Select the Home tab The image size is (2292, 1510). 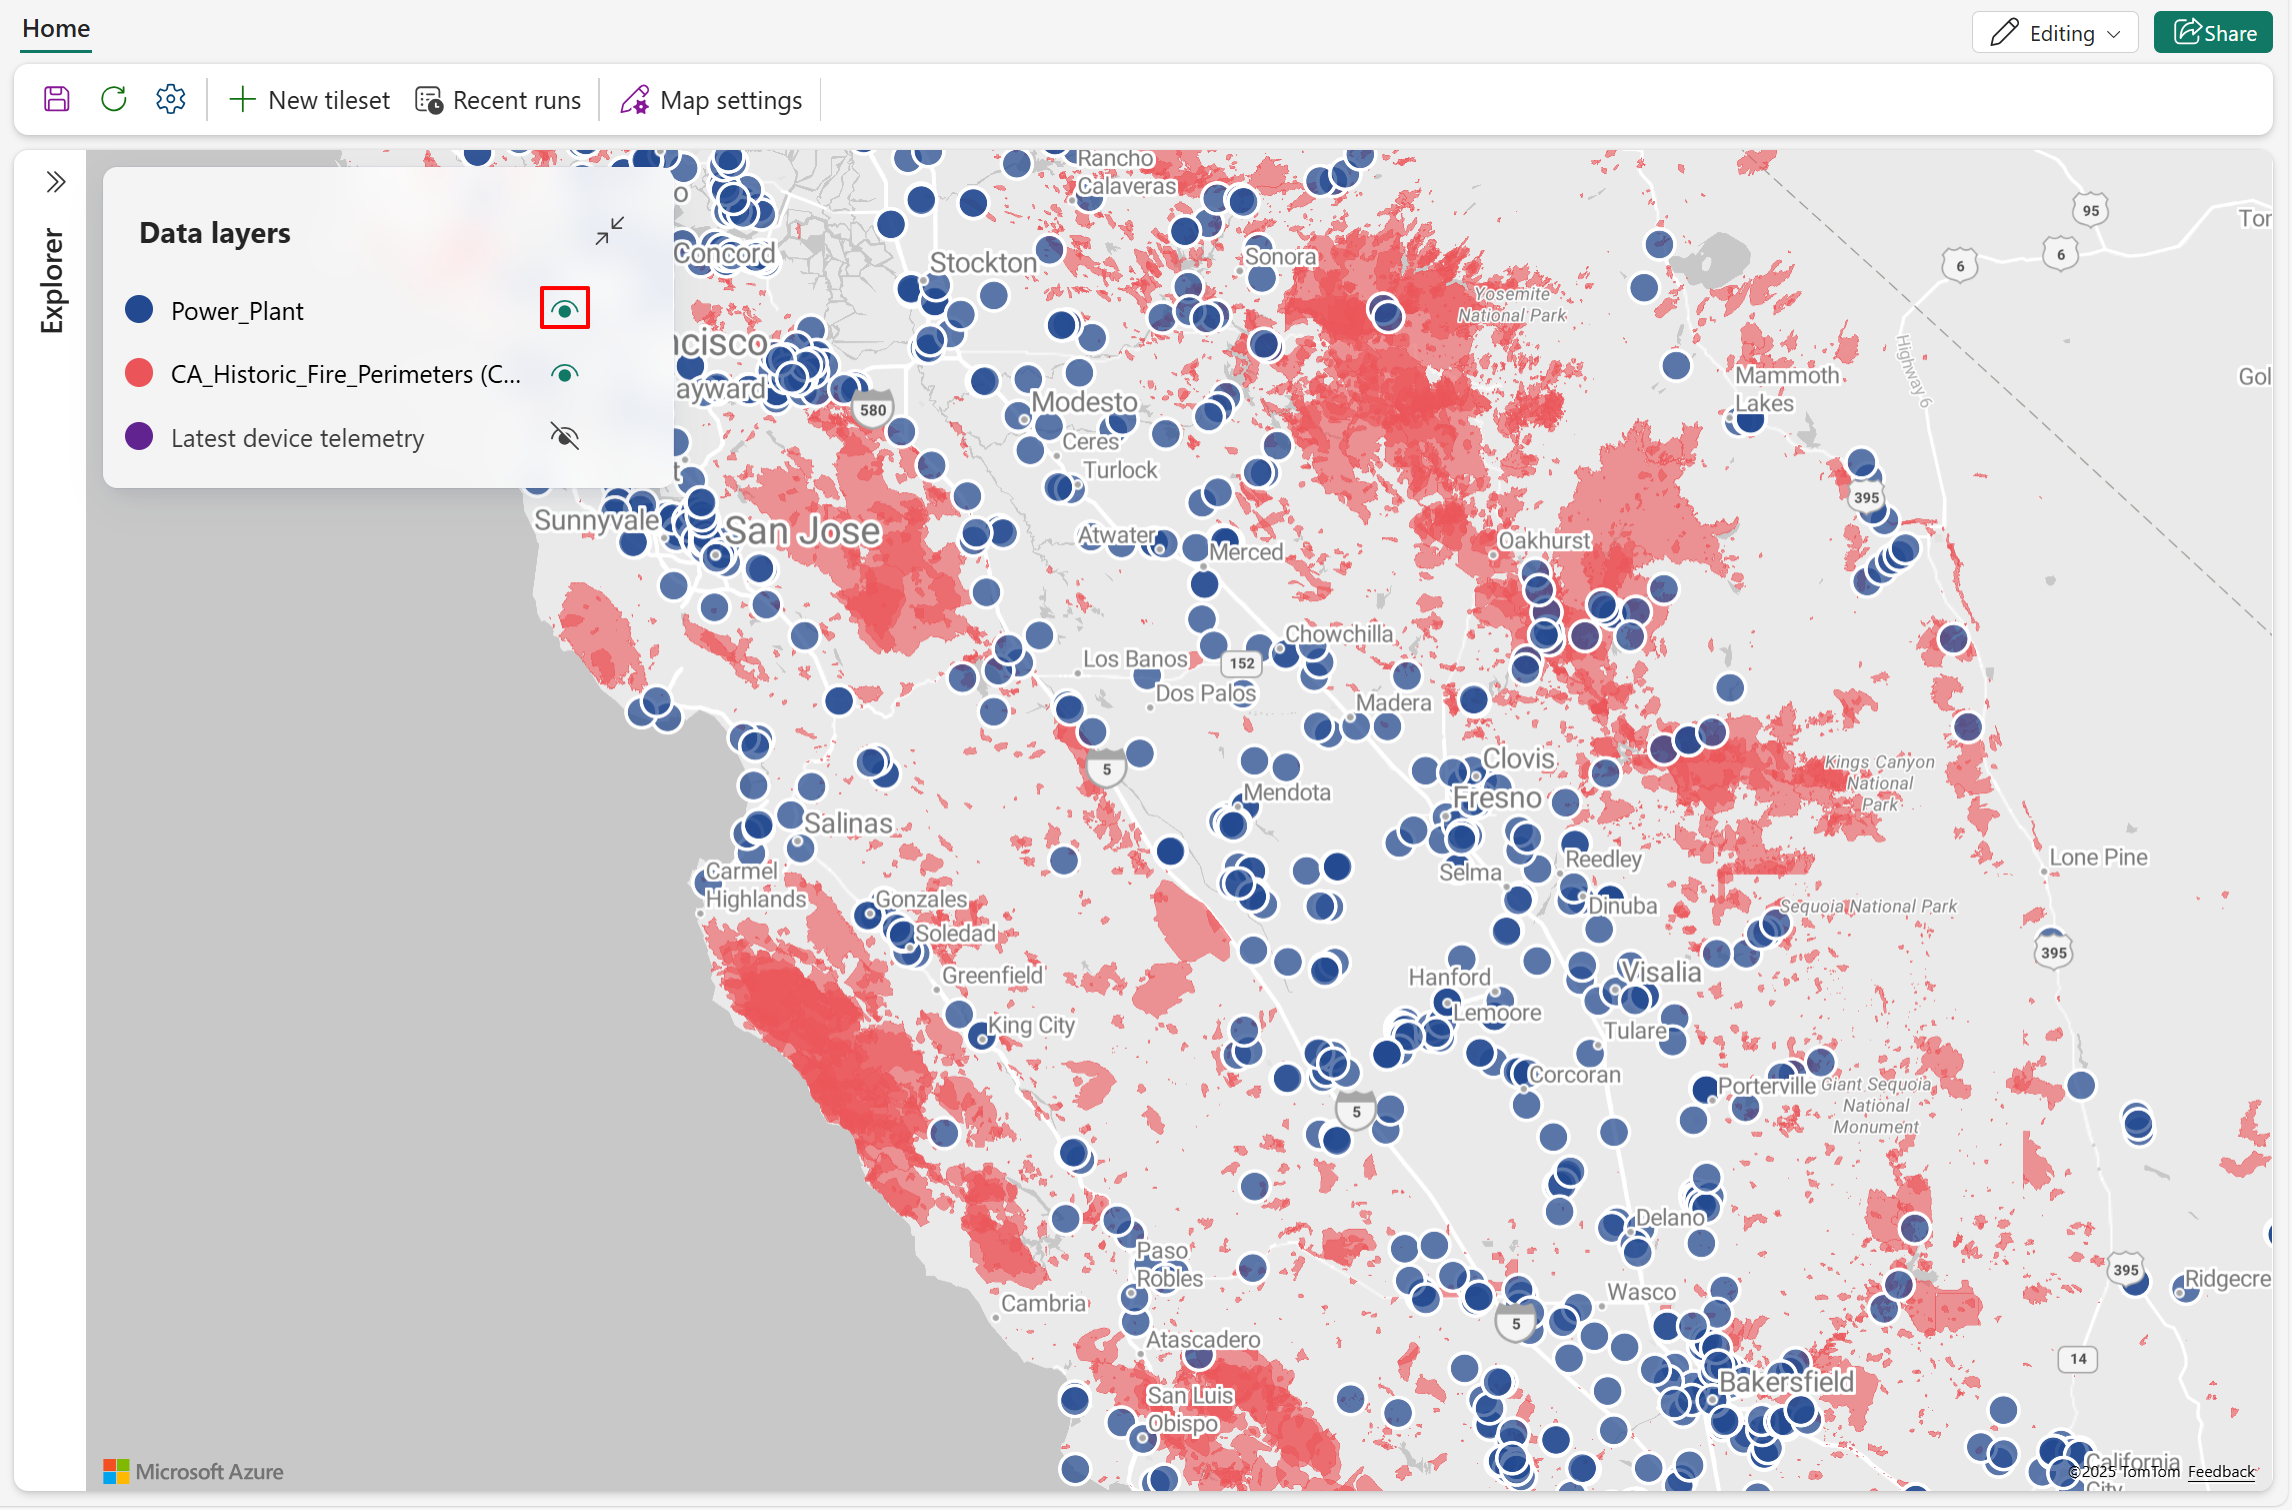point(56,29)
